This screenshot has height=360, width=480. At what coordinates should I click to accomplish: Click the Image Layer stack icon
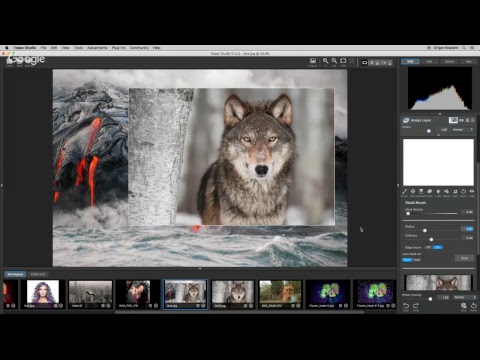pyautogui.click(x=406, y=120)
